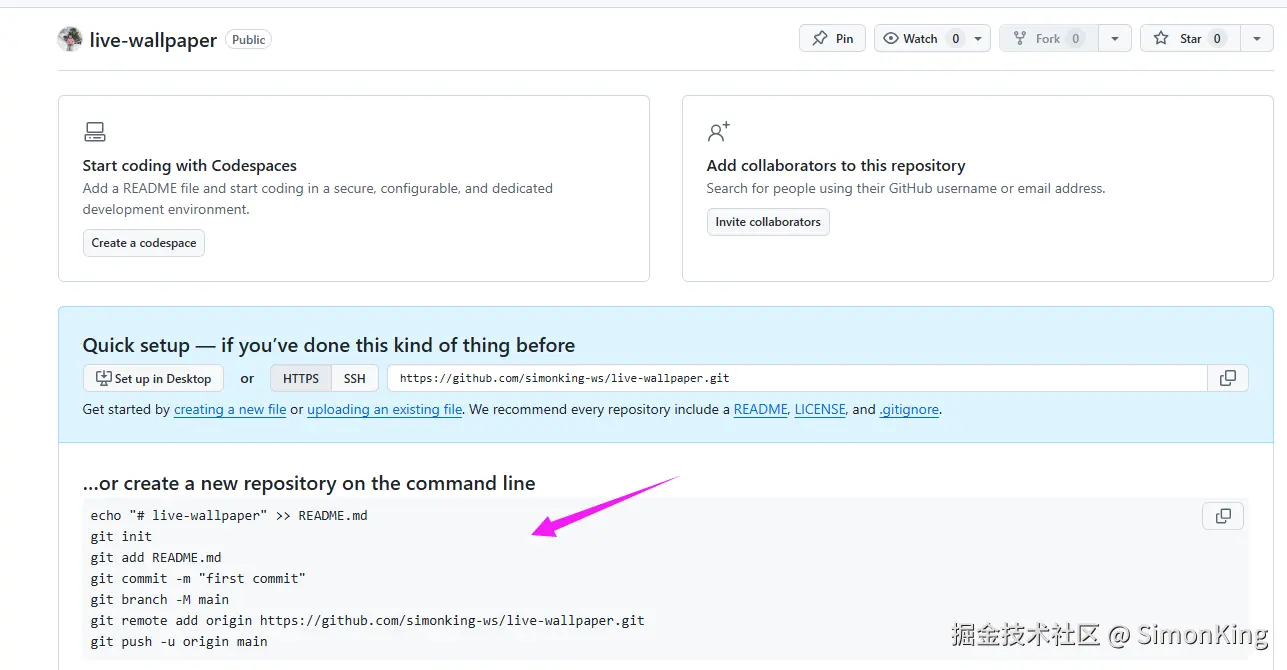Image resolution: width=1287 pixels, height=670 pixels.
Task: Copy the command line setup code
Action: pyautogui.click(x=1222, y=516)
